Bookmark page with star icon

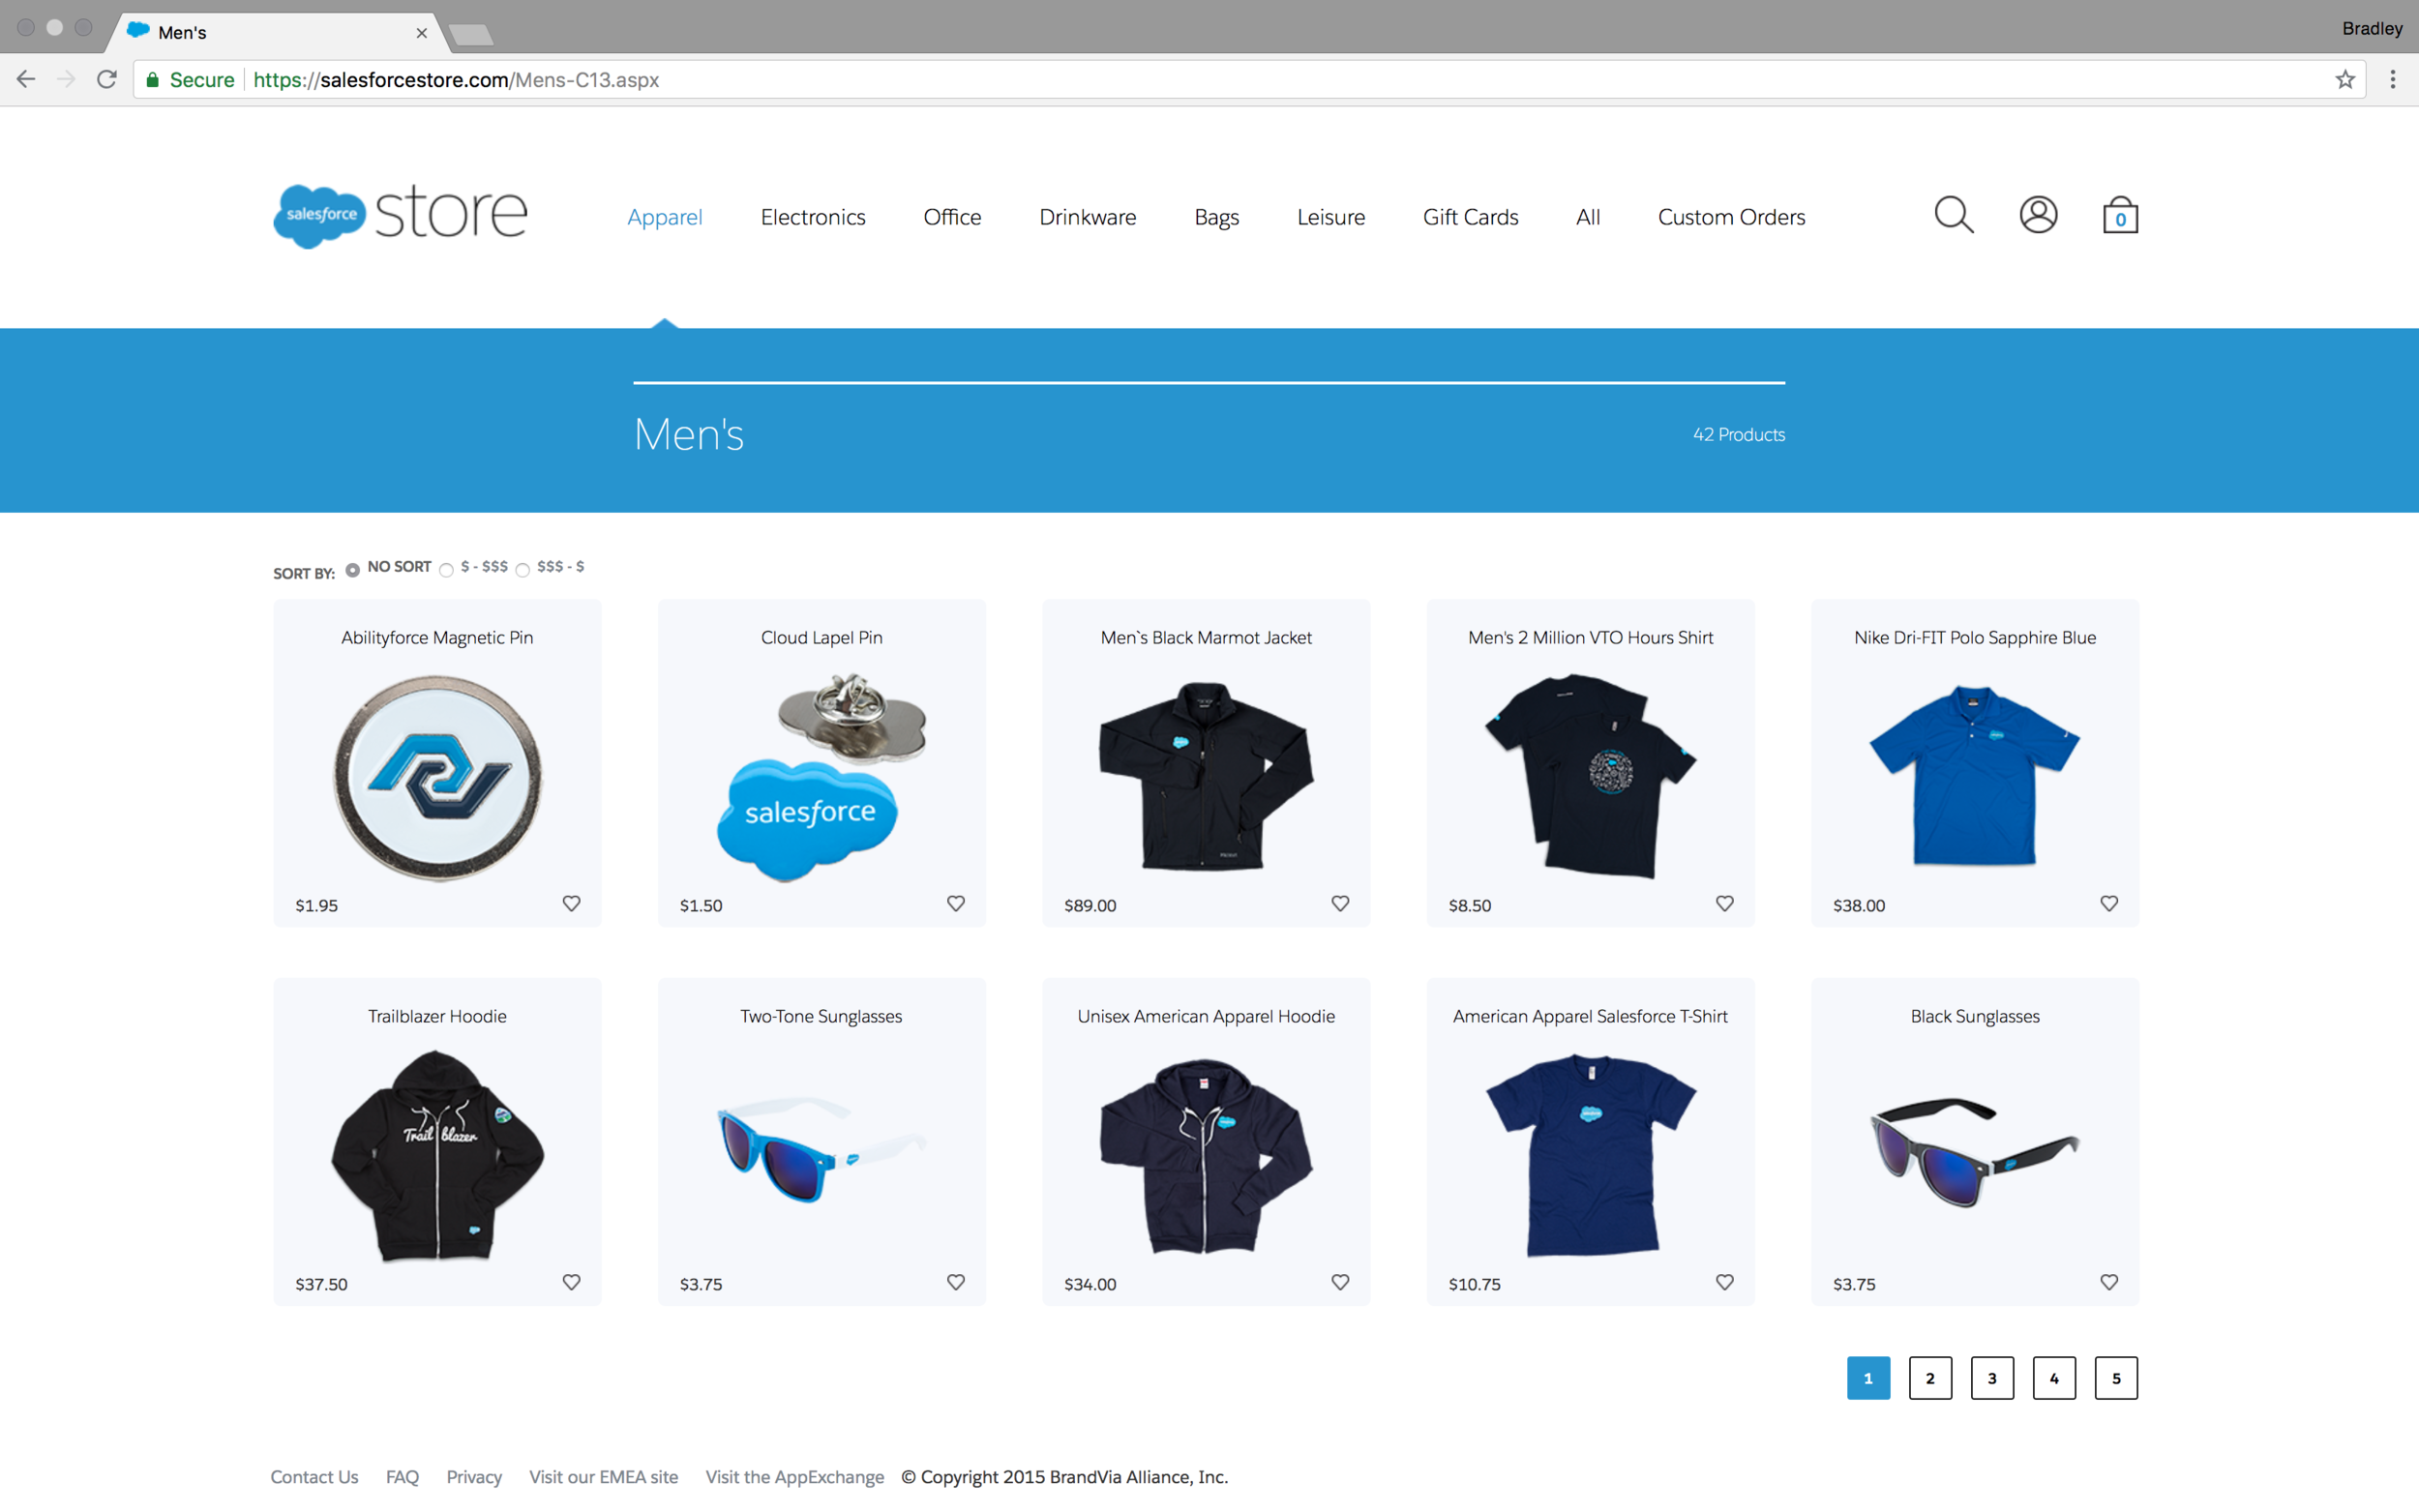pos(2345,79)
